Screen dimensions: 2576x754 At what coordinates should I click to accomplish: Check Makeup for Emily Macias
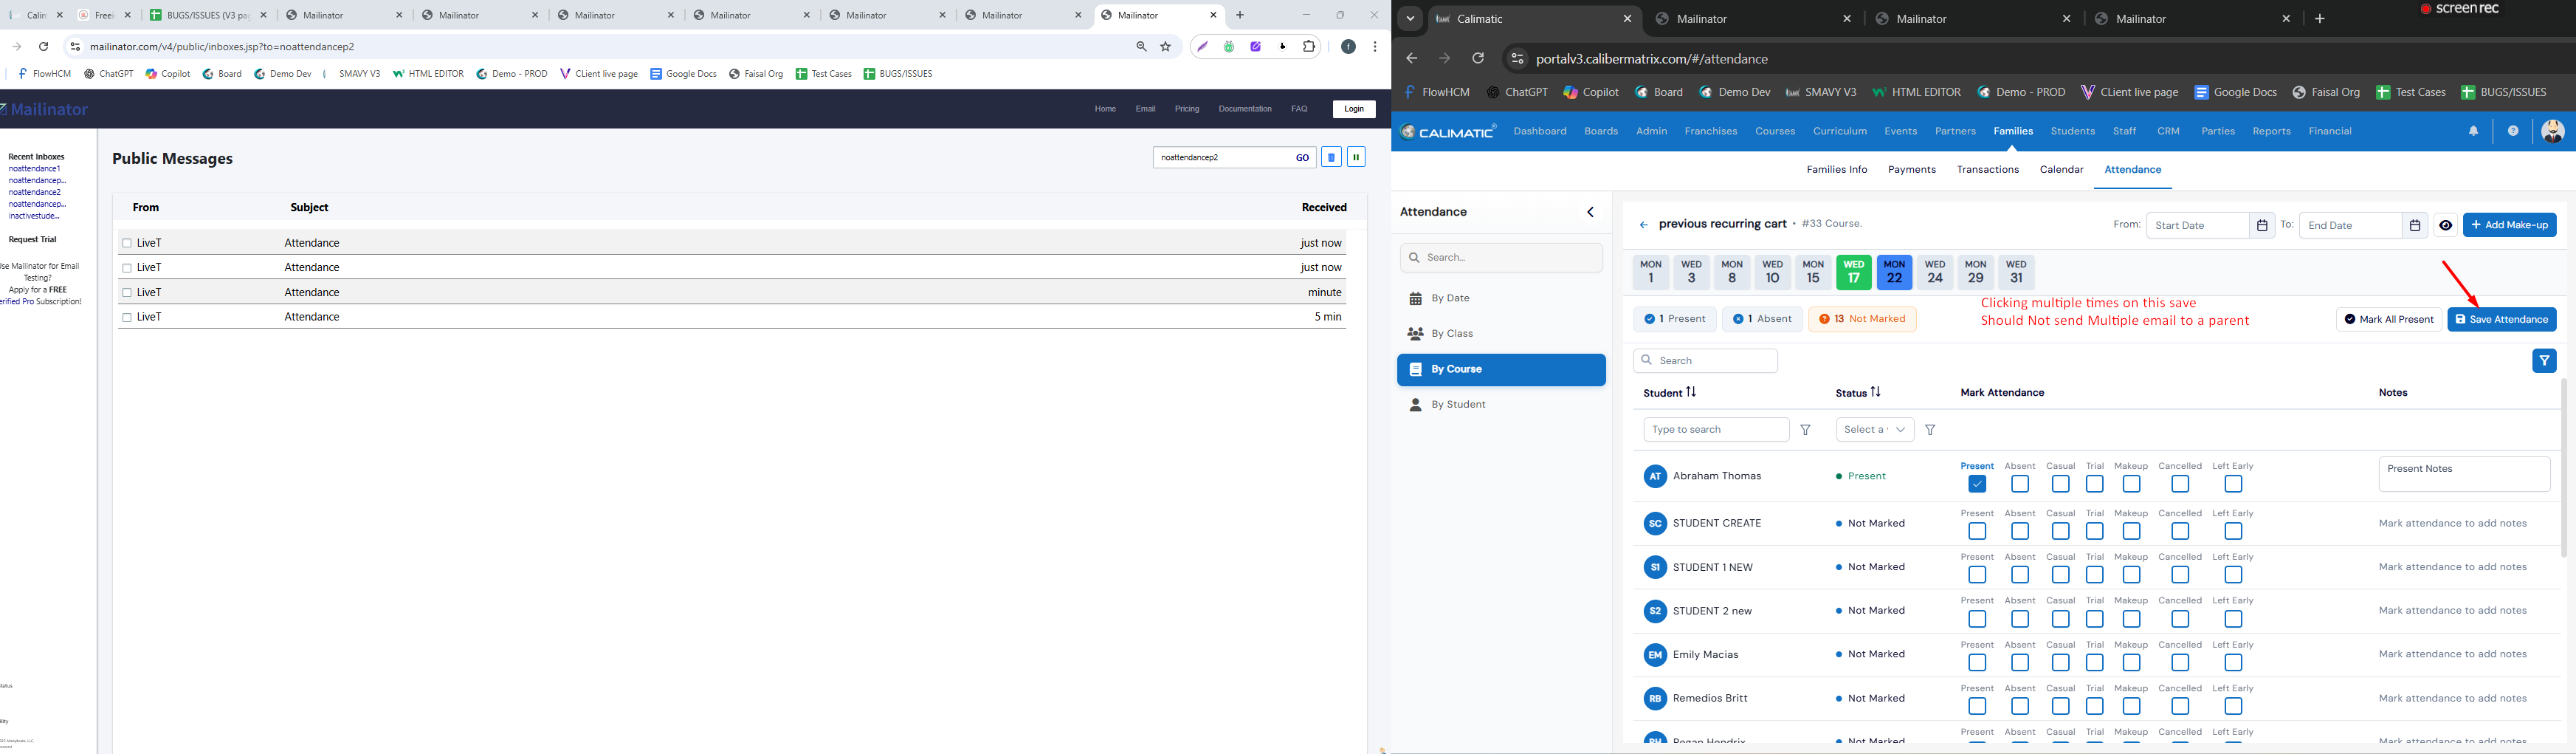(2132, 663)
